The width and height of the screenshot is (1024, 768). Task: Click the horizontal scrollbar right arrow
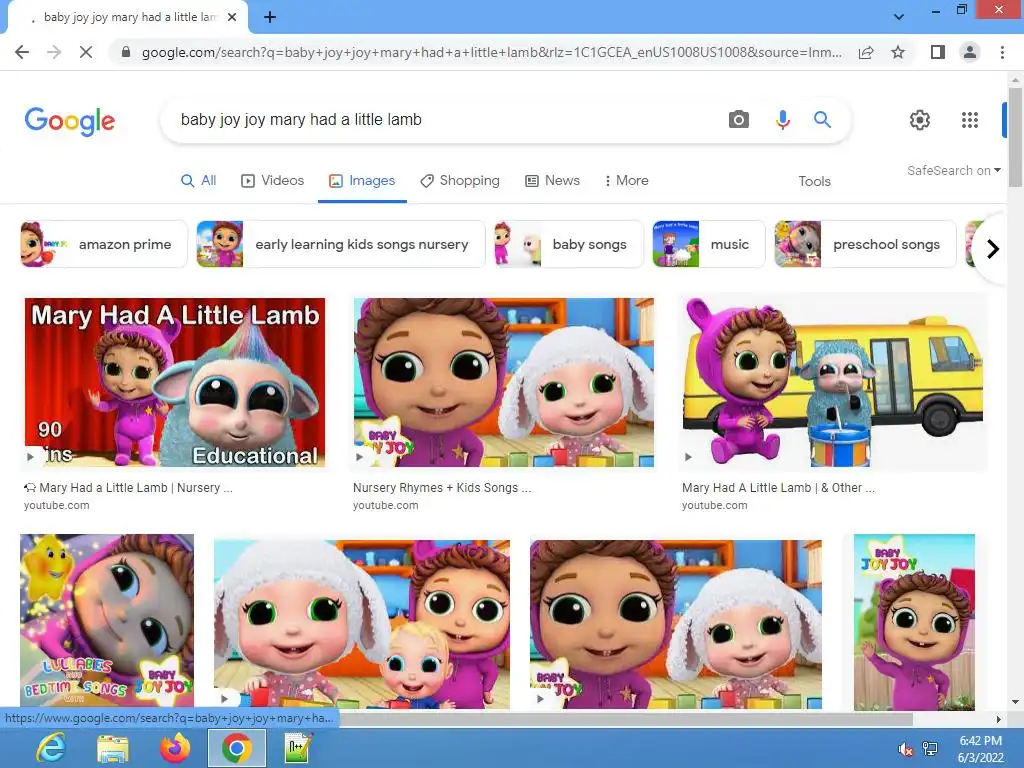coord(998,719)
